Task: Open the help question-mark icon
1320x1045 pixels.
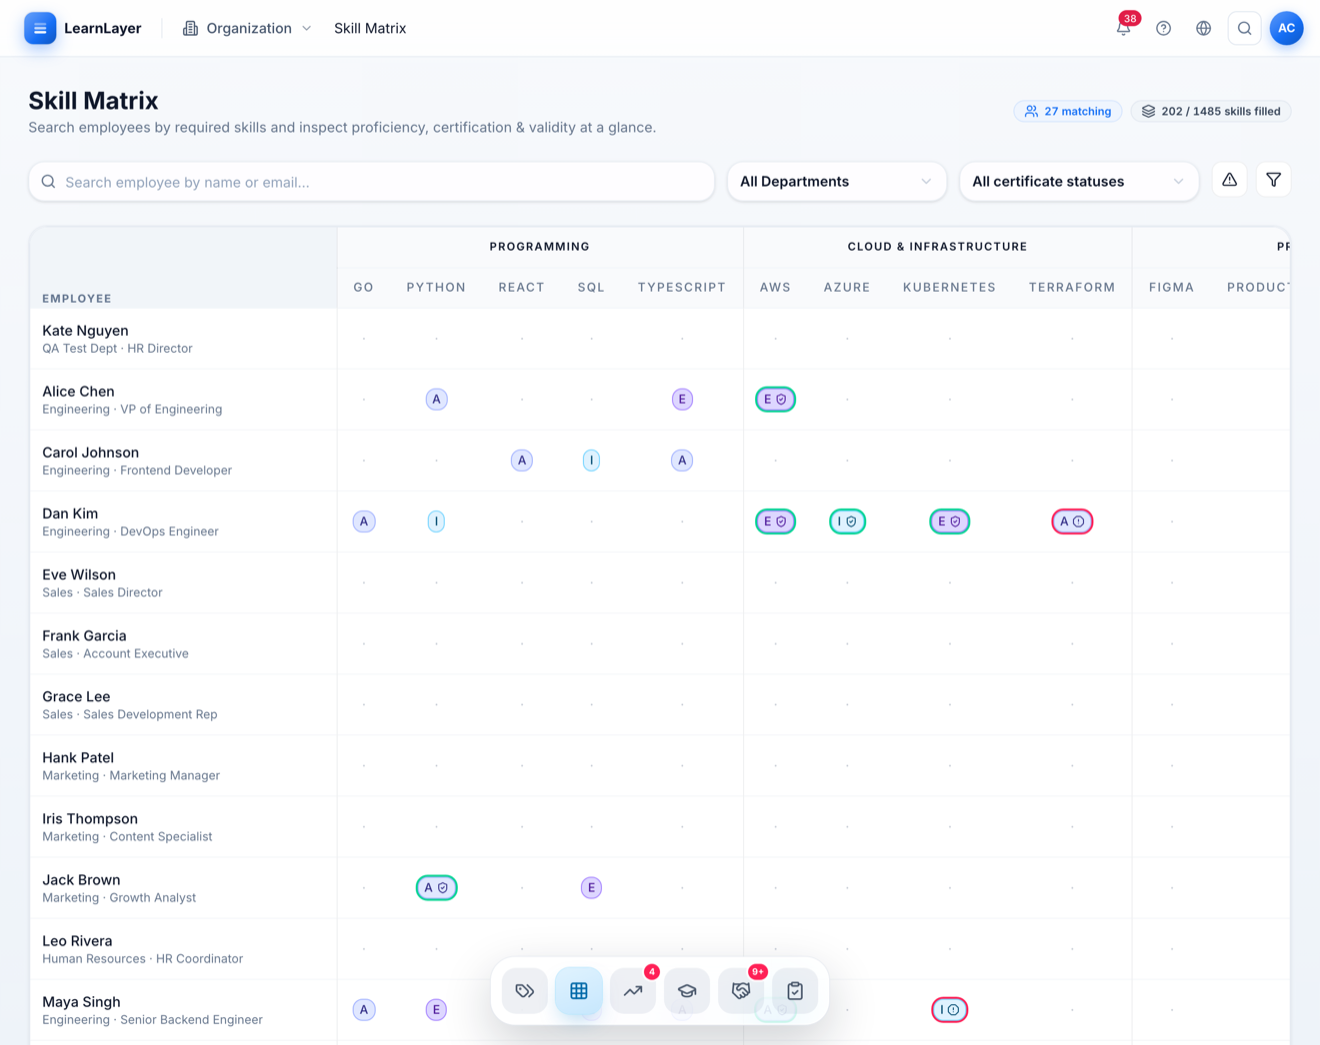Action: 1163,28
